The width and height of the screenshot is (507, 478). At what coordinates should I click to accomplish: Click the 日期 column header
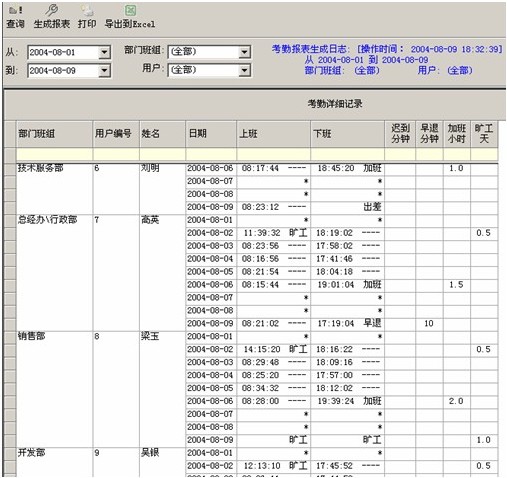(211, 134)
